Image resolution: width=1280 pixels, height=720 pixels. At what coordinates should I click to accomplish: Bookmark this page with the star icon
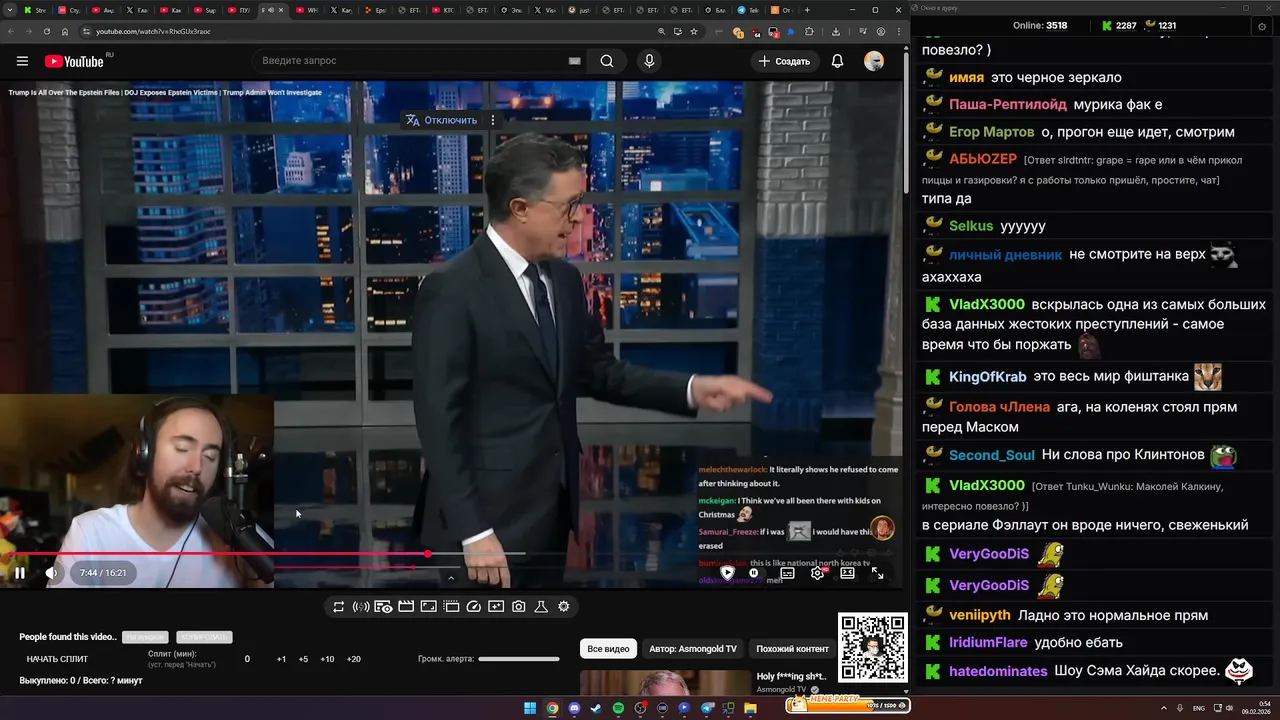pos(694,31)
